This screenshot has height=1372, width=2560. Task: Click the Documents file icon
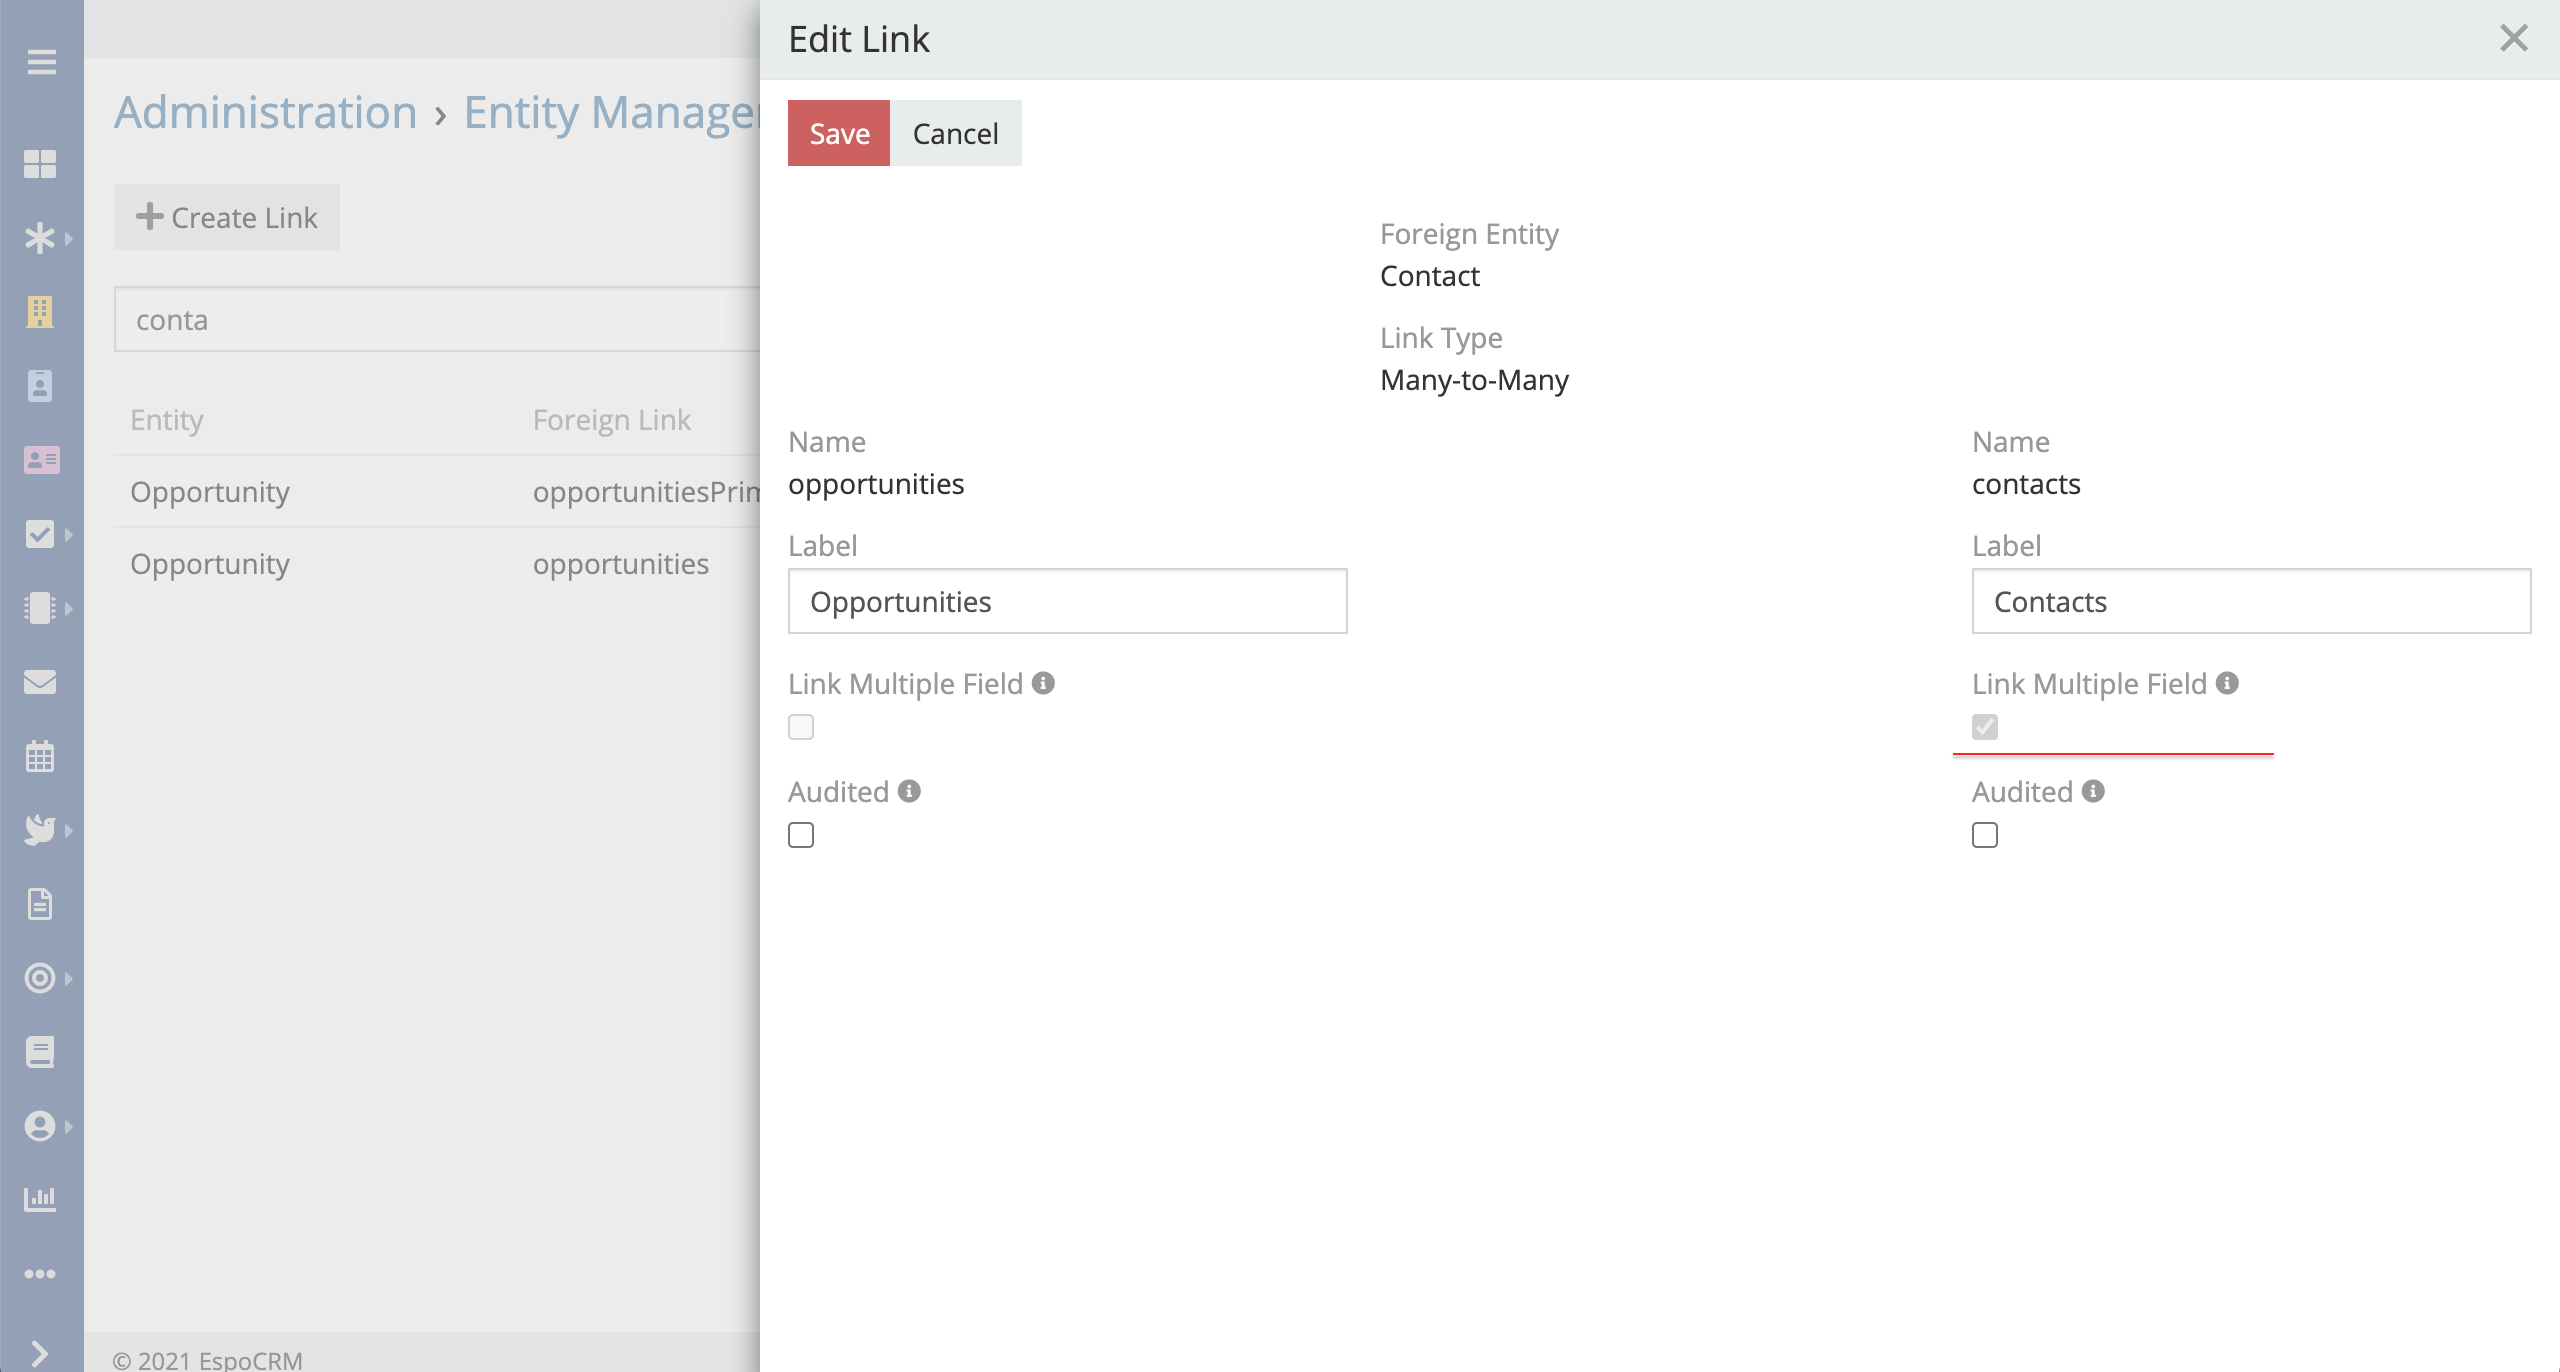(40, 904)
